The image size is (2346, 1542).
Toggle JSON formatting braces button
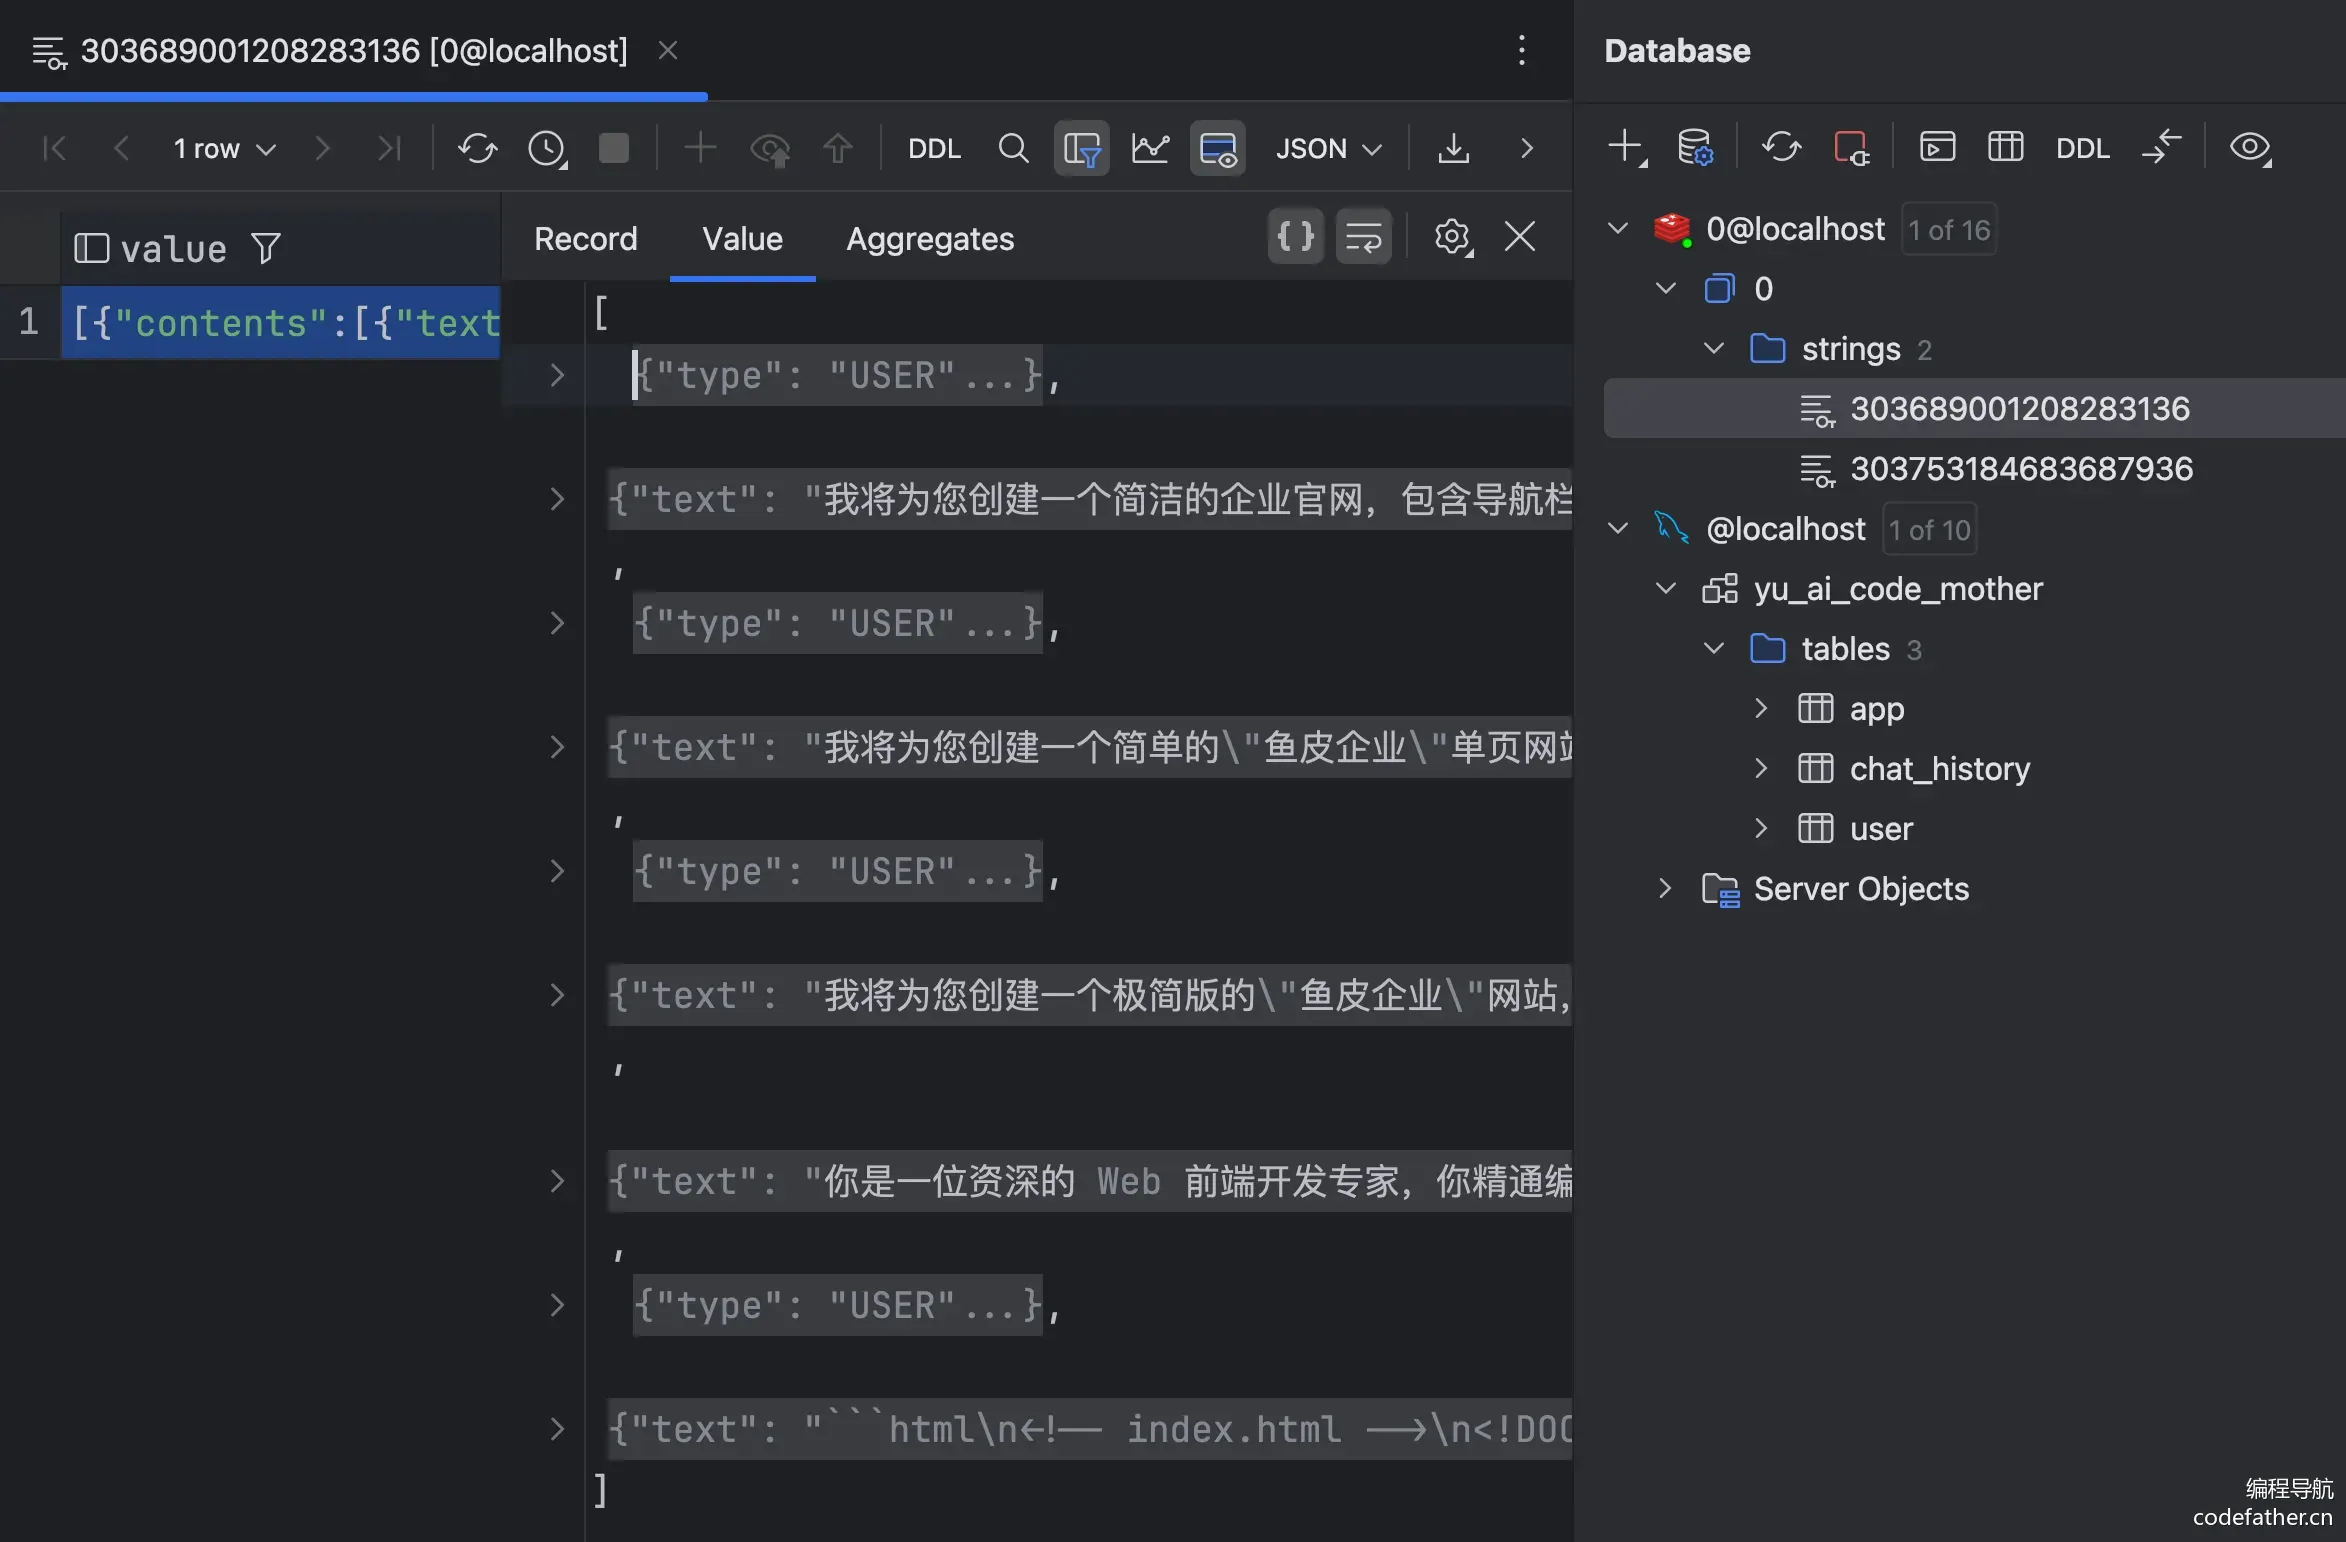tap(1296, 237)
